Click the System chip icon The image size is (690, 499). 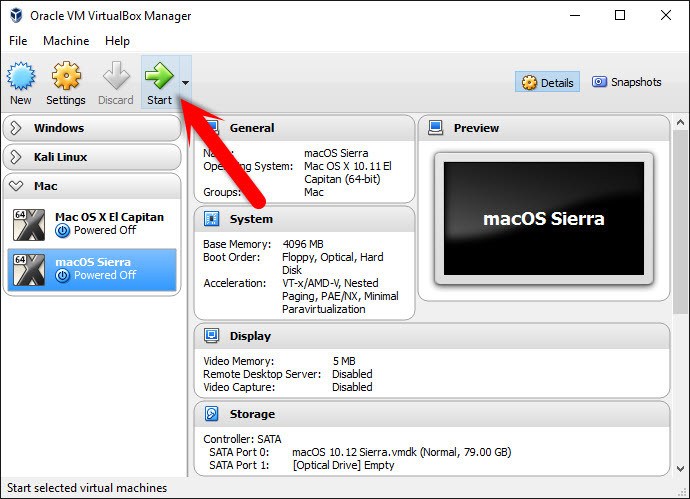click(212, 219)
